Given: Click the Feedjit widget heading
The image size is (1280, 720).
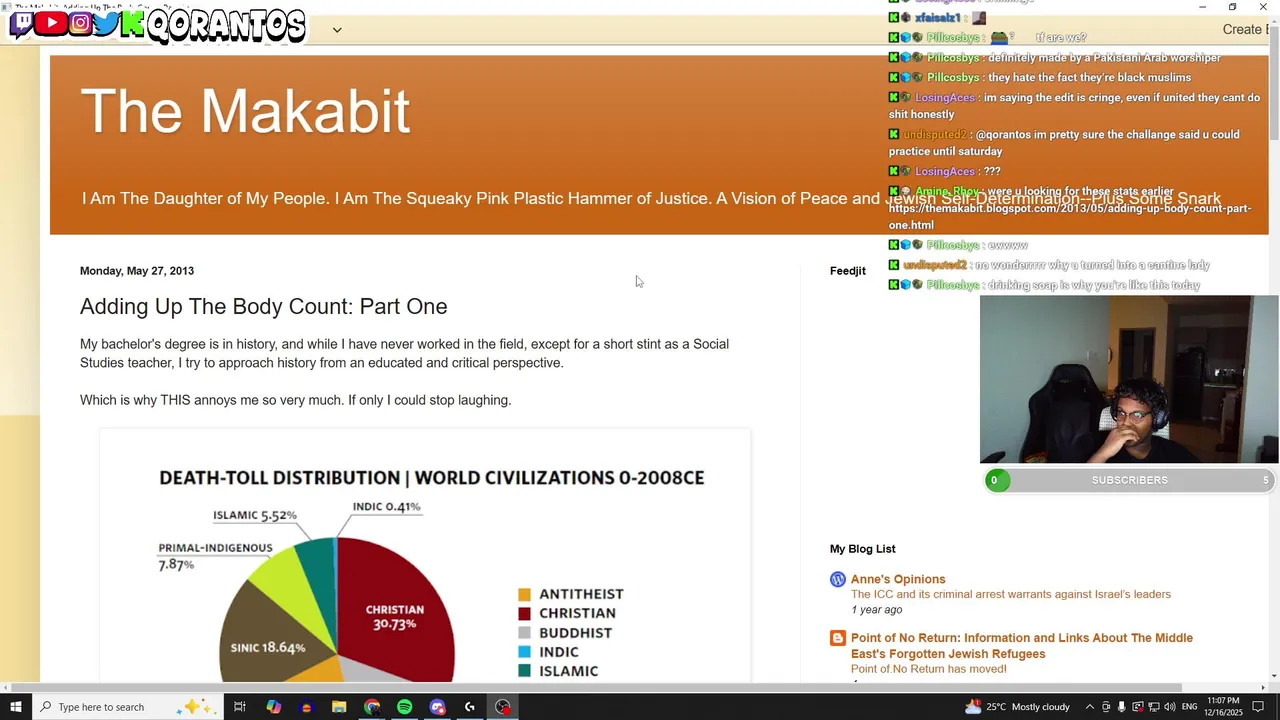Looking at the screenshot, I should tap(847, 271).
